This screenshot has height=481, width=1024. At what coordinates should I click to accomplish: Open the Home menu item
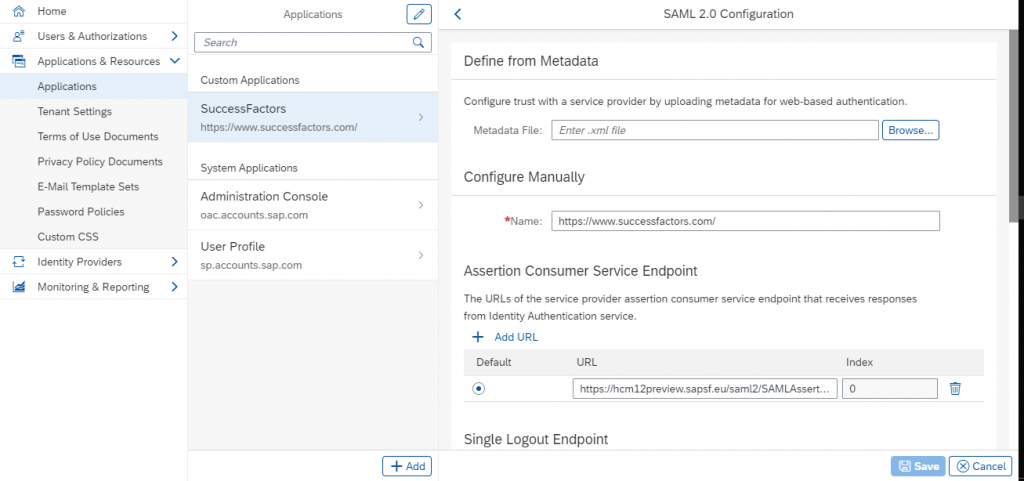(93, 11)
